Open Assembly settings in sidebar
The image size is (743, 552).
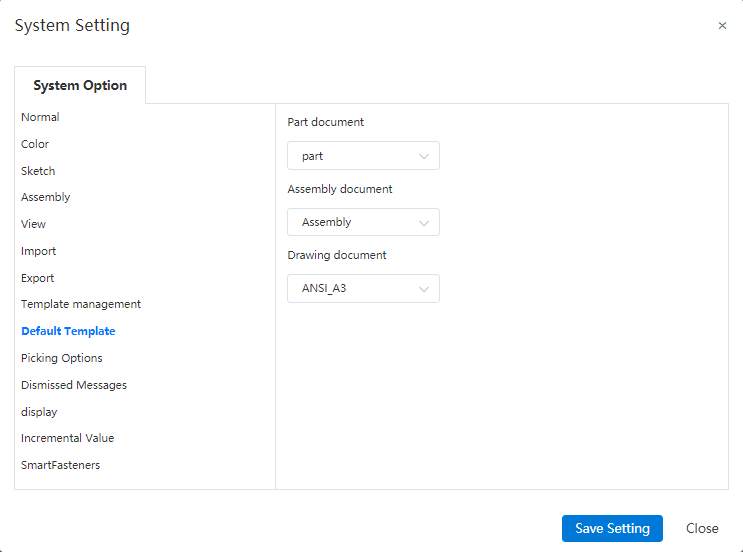pyautogui.click(x=45, y=197)
